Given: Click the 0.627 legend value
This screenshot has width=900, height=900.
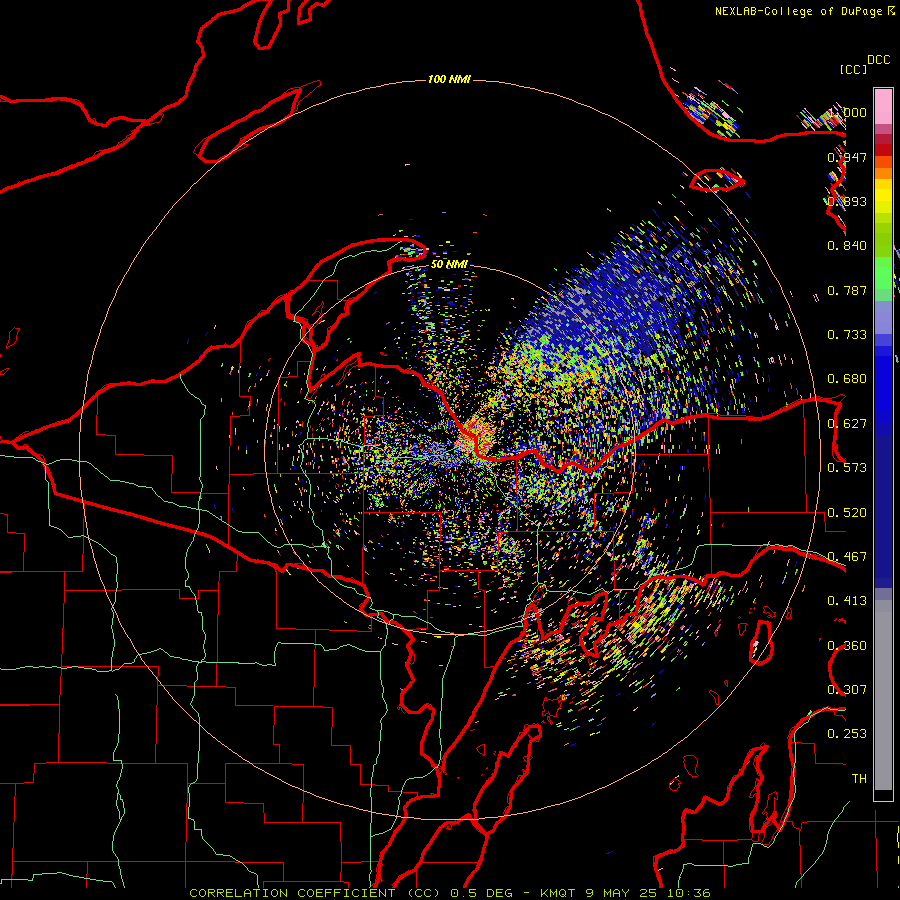Looking at the screenshot, I should 847,424.
